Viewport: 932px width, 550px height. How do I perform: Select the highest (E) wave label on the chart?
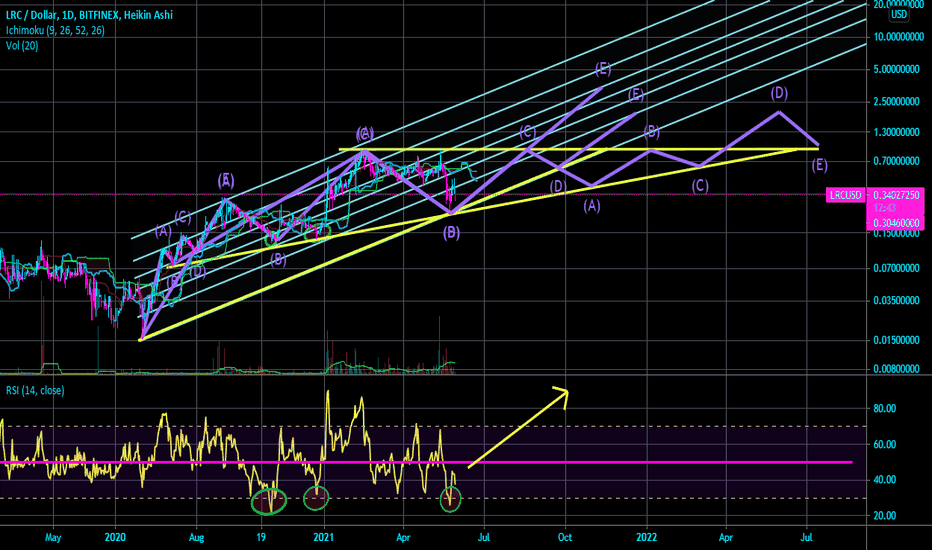click(x=603, y=69)
